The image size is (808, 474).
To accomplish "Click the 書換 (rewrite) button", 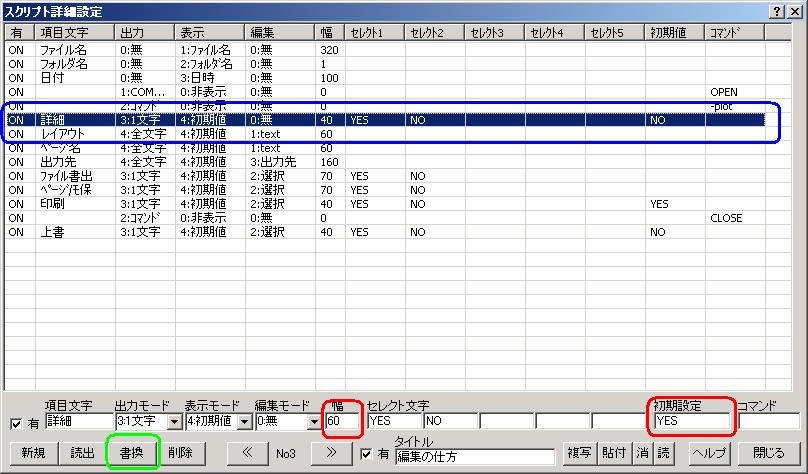I will pos(131,452).
